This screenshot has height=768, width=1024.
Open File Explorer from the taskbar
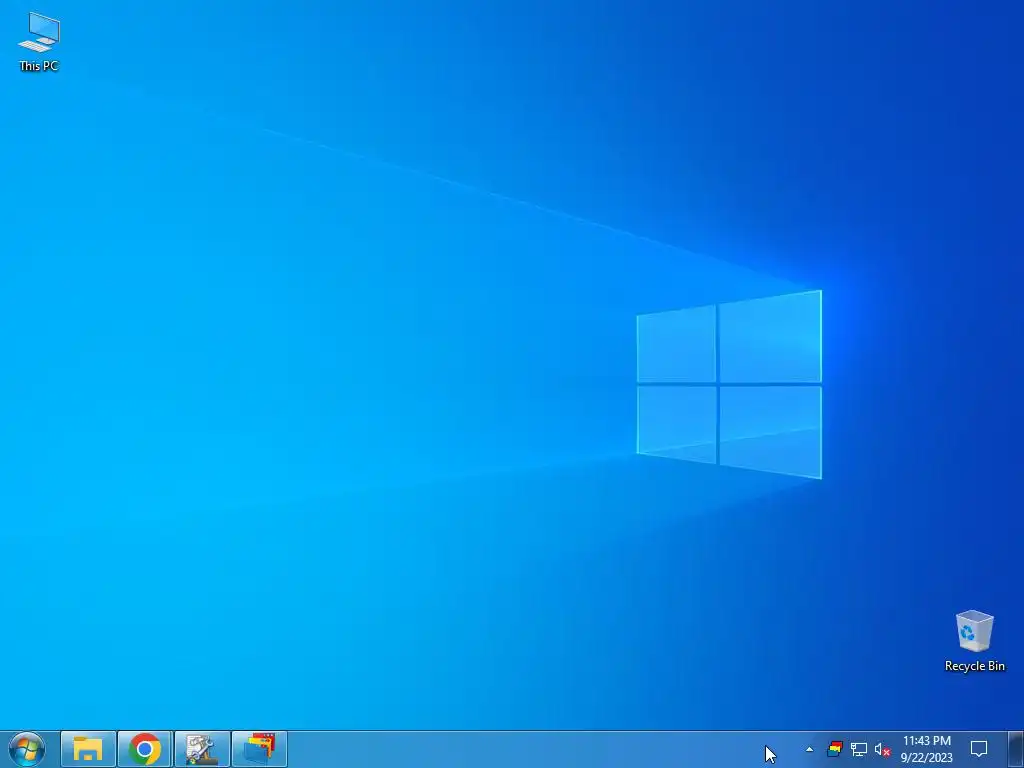click(88, 749)
